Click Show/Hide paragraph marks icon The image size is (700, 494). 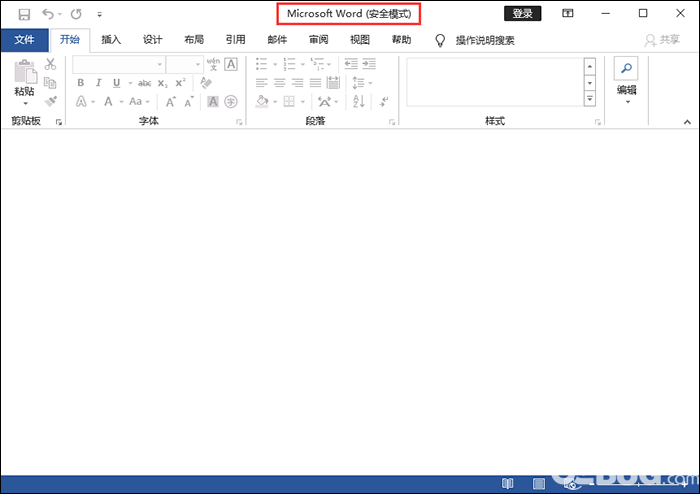[x=384, y=102]
